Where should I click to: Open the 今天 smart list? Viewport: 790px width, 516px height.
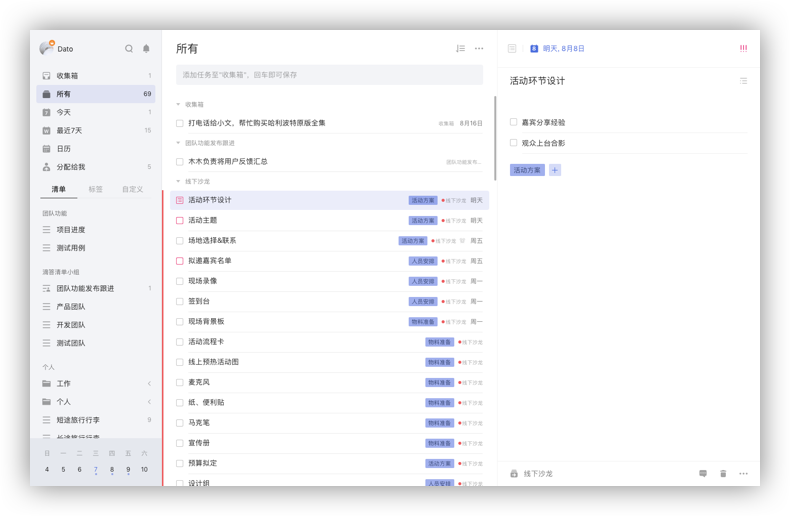click(x=64, y=112)
